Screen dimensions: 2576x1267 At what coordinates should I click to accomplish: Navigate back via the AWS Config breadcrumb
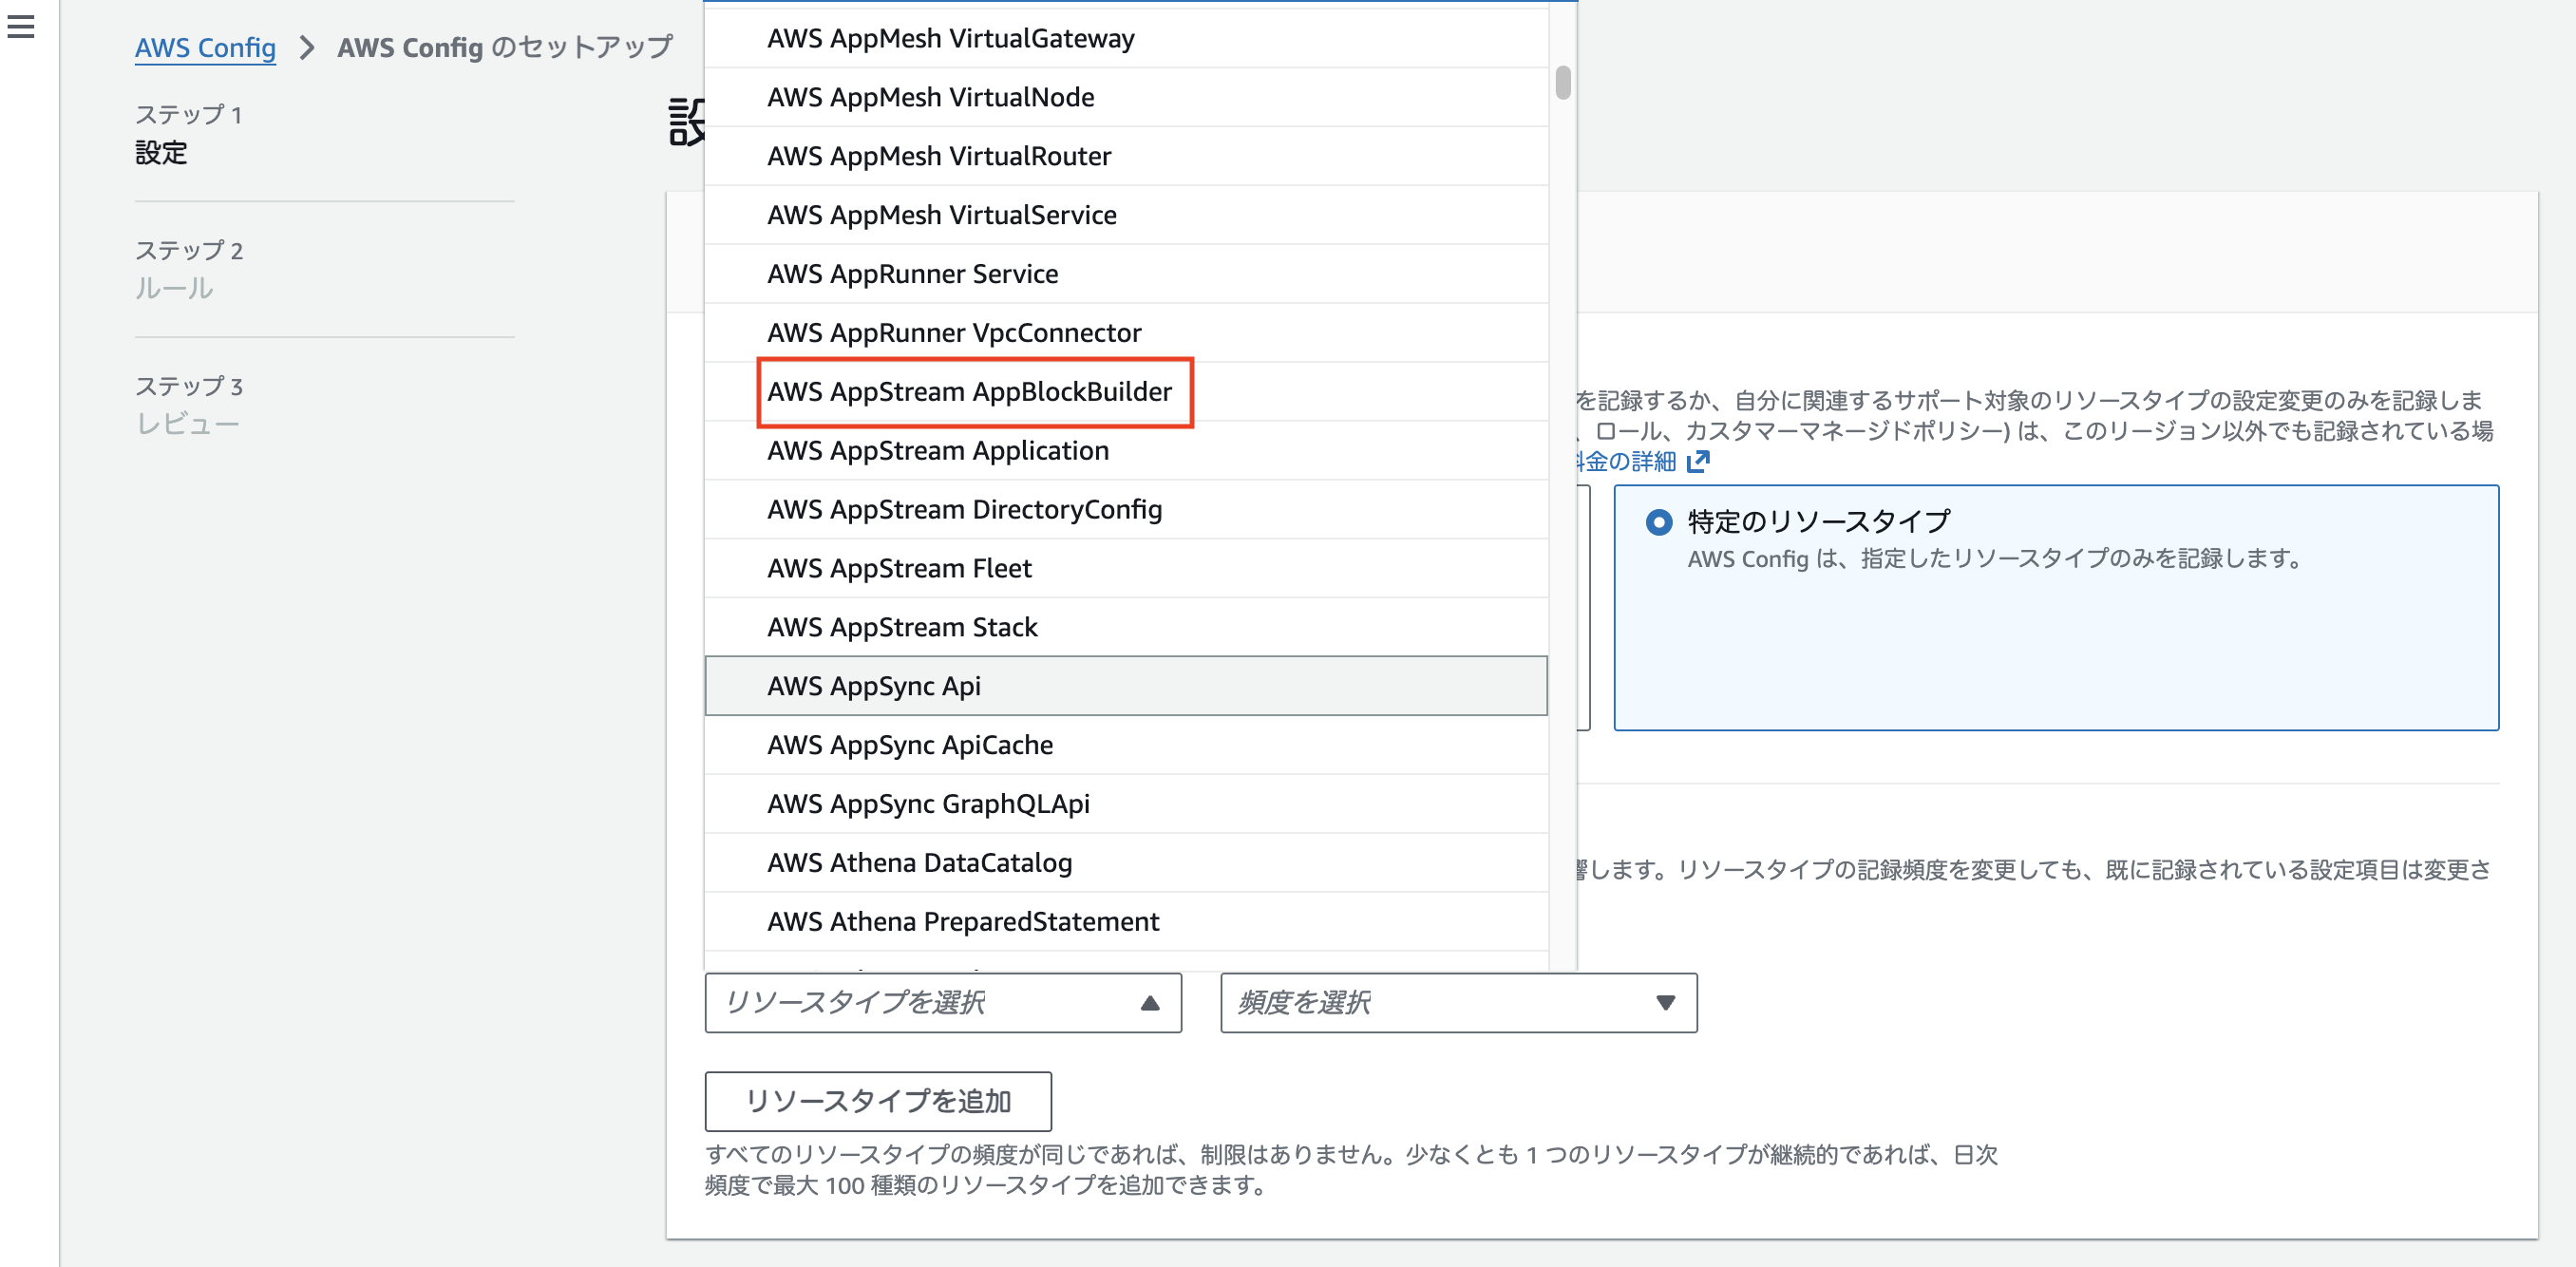coord(205,47)
